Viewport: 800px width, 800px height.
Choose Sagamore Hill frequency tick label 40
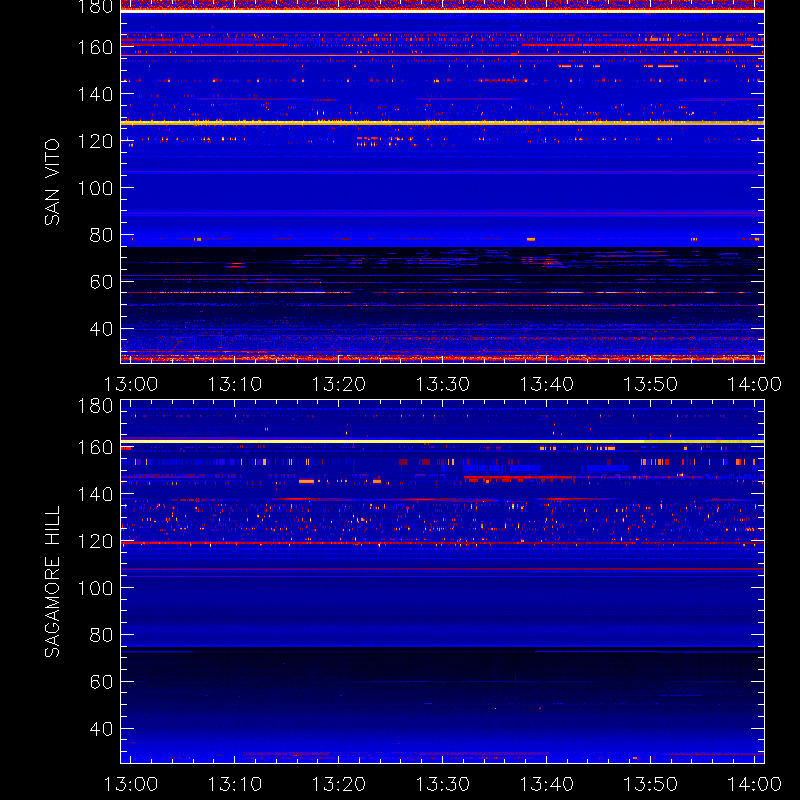pyautogui.click(x=101, y=729)
